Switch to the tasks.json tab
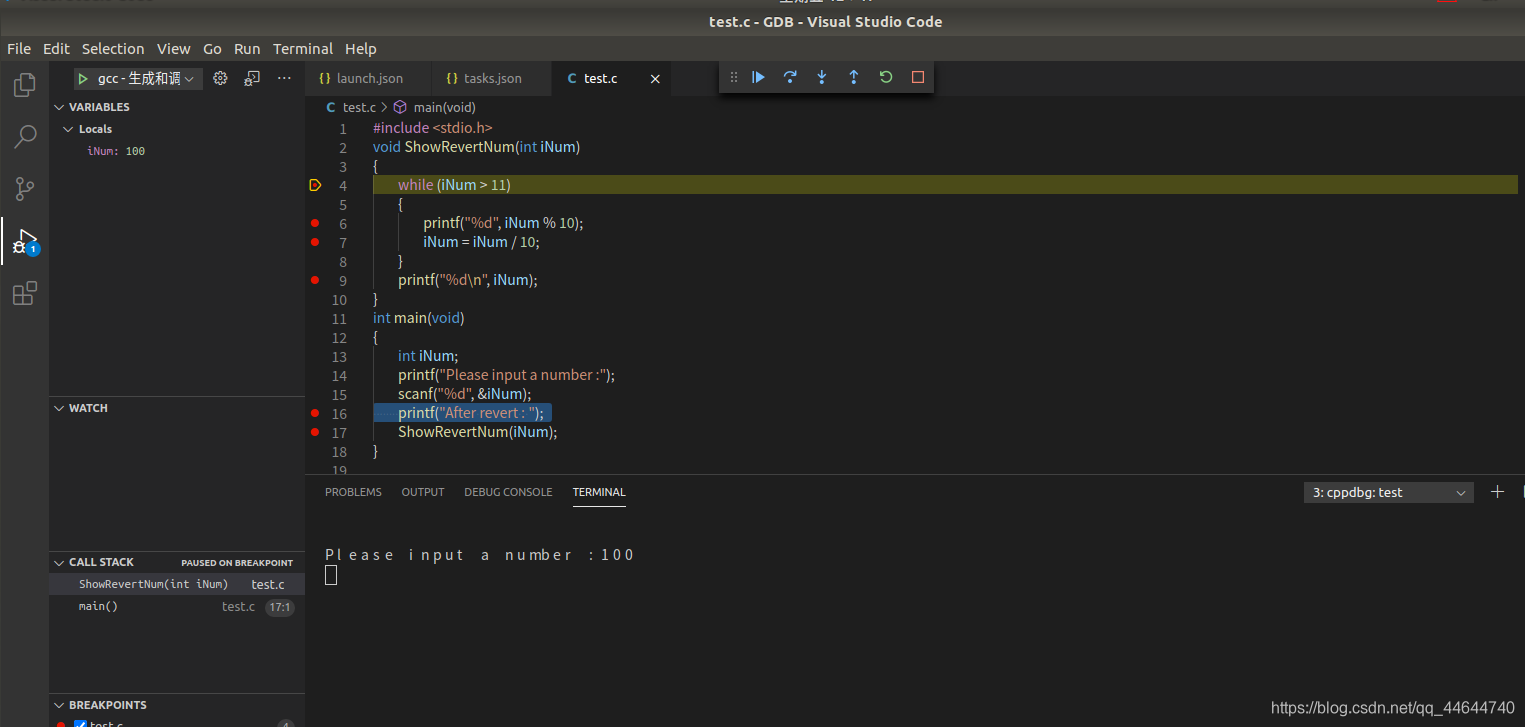This screenshot has height=727, width=1525. [x=491, y=78]
